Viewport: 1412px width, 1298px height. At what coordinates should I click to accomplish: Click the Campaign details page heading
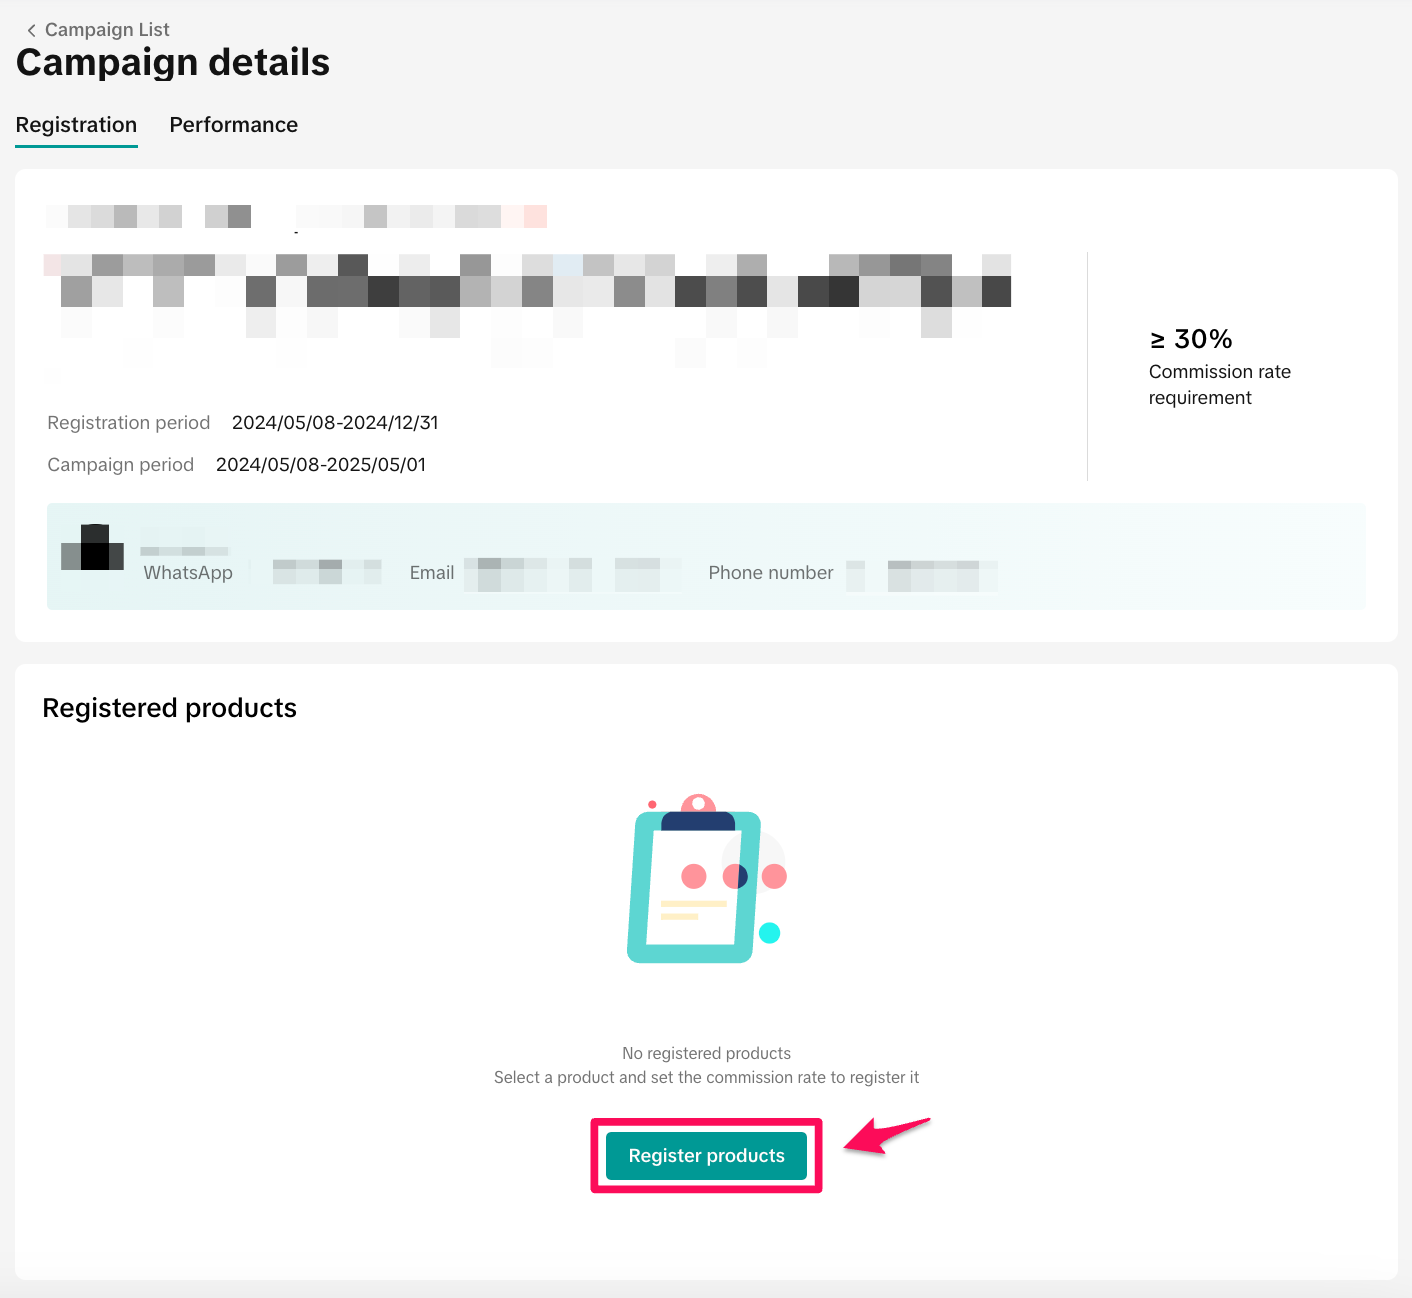point(173,63)
